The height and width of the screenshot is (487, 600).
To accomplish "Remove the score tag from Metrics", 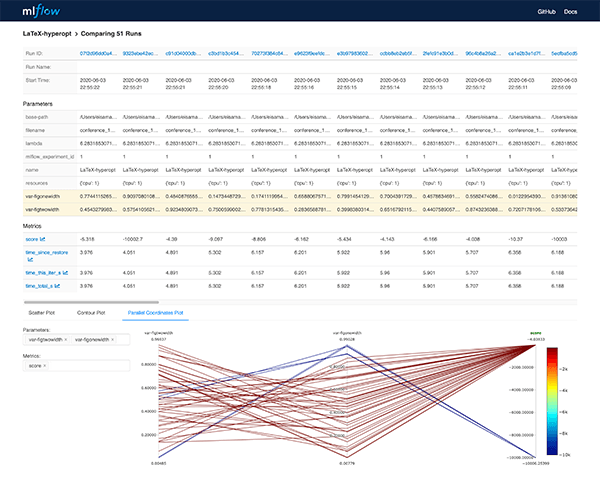I will tap(44, 366).
